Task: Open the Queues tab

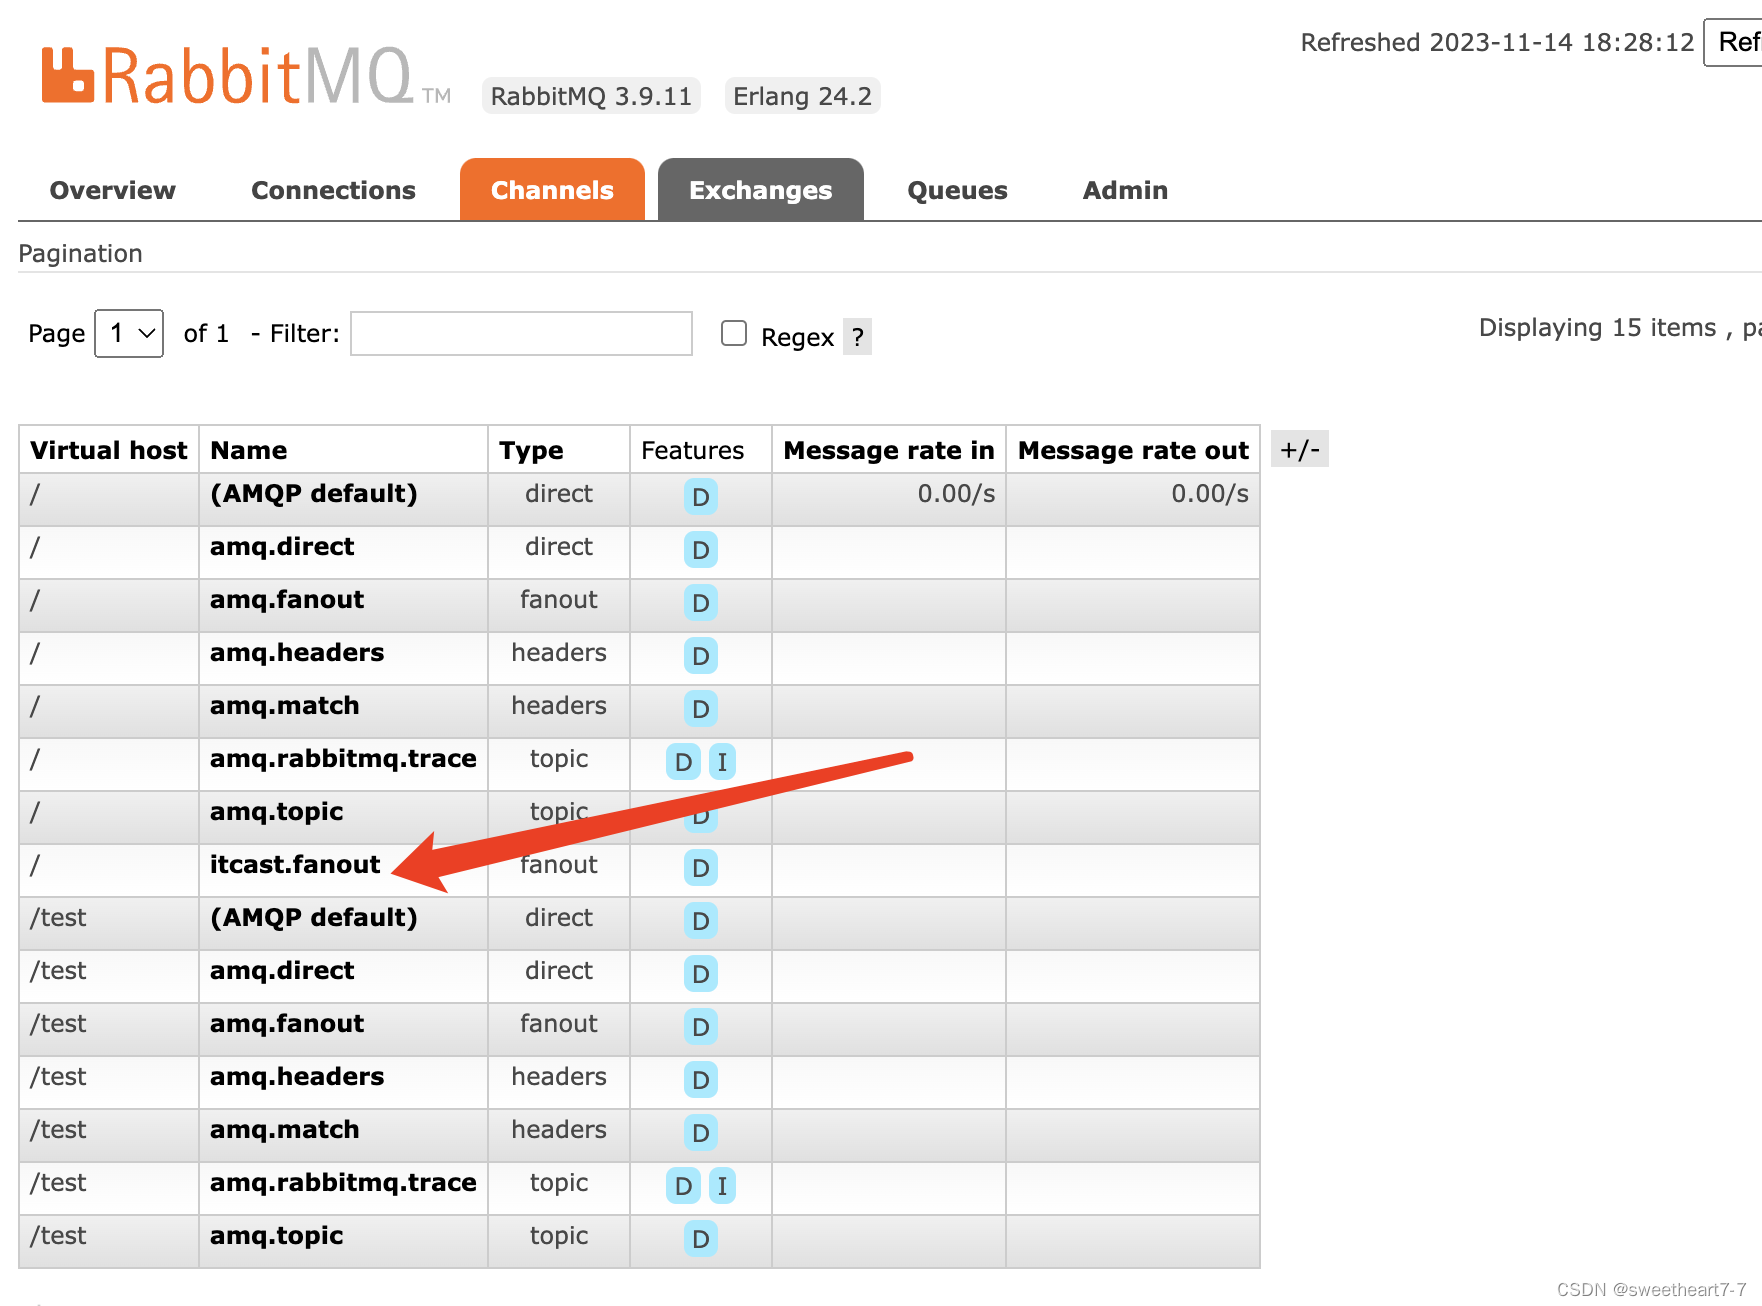Action: [957, 190]
